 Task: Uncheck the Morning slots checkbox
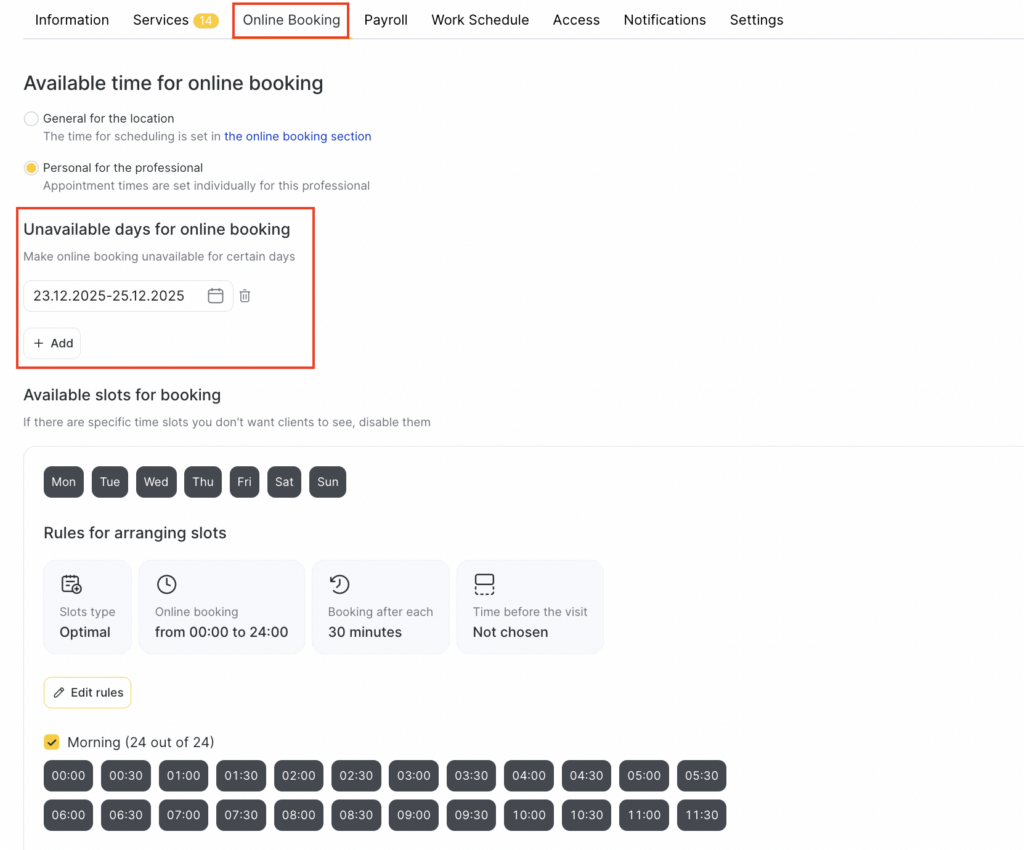tap(52, 742)
